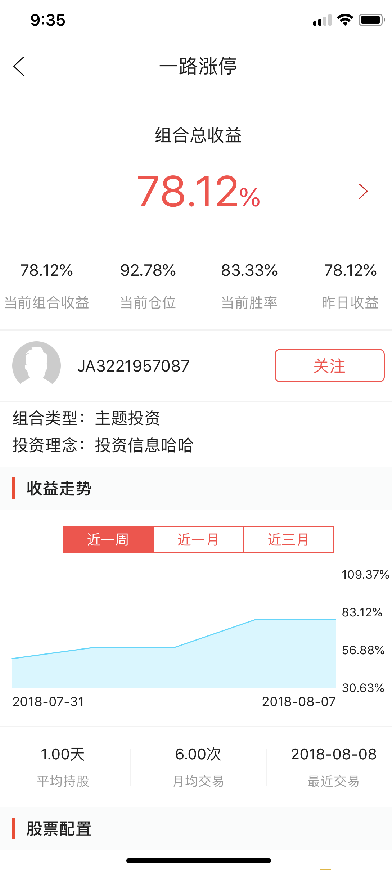Tap the 收益走势 section header
Screen dimensions: 392x870
pyautogui.click(x=59, y=489)
